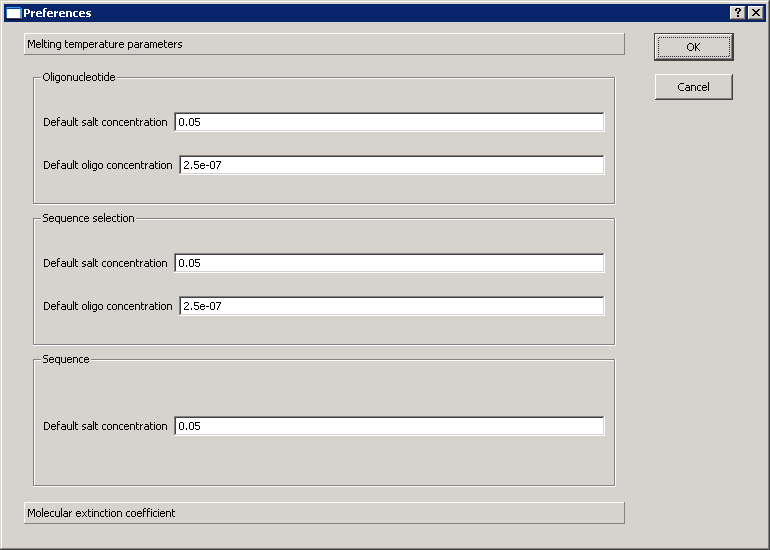Click Oligonucleotide's Default salt concentration label
Screen dimensions: 770x550
[x=105, y=122]
